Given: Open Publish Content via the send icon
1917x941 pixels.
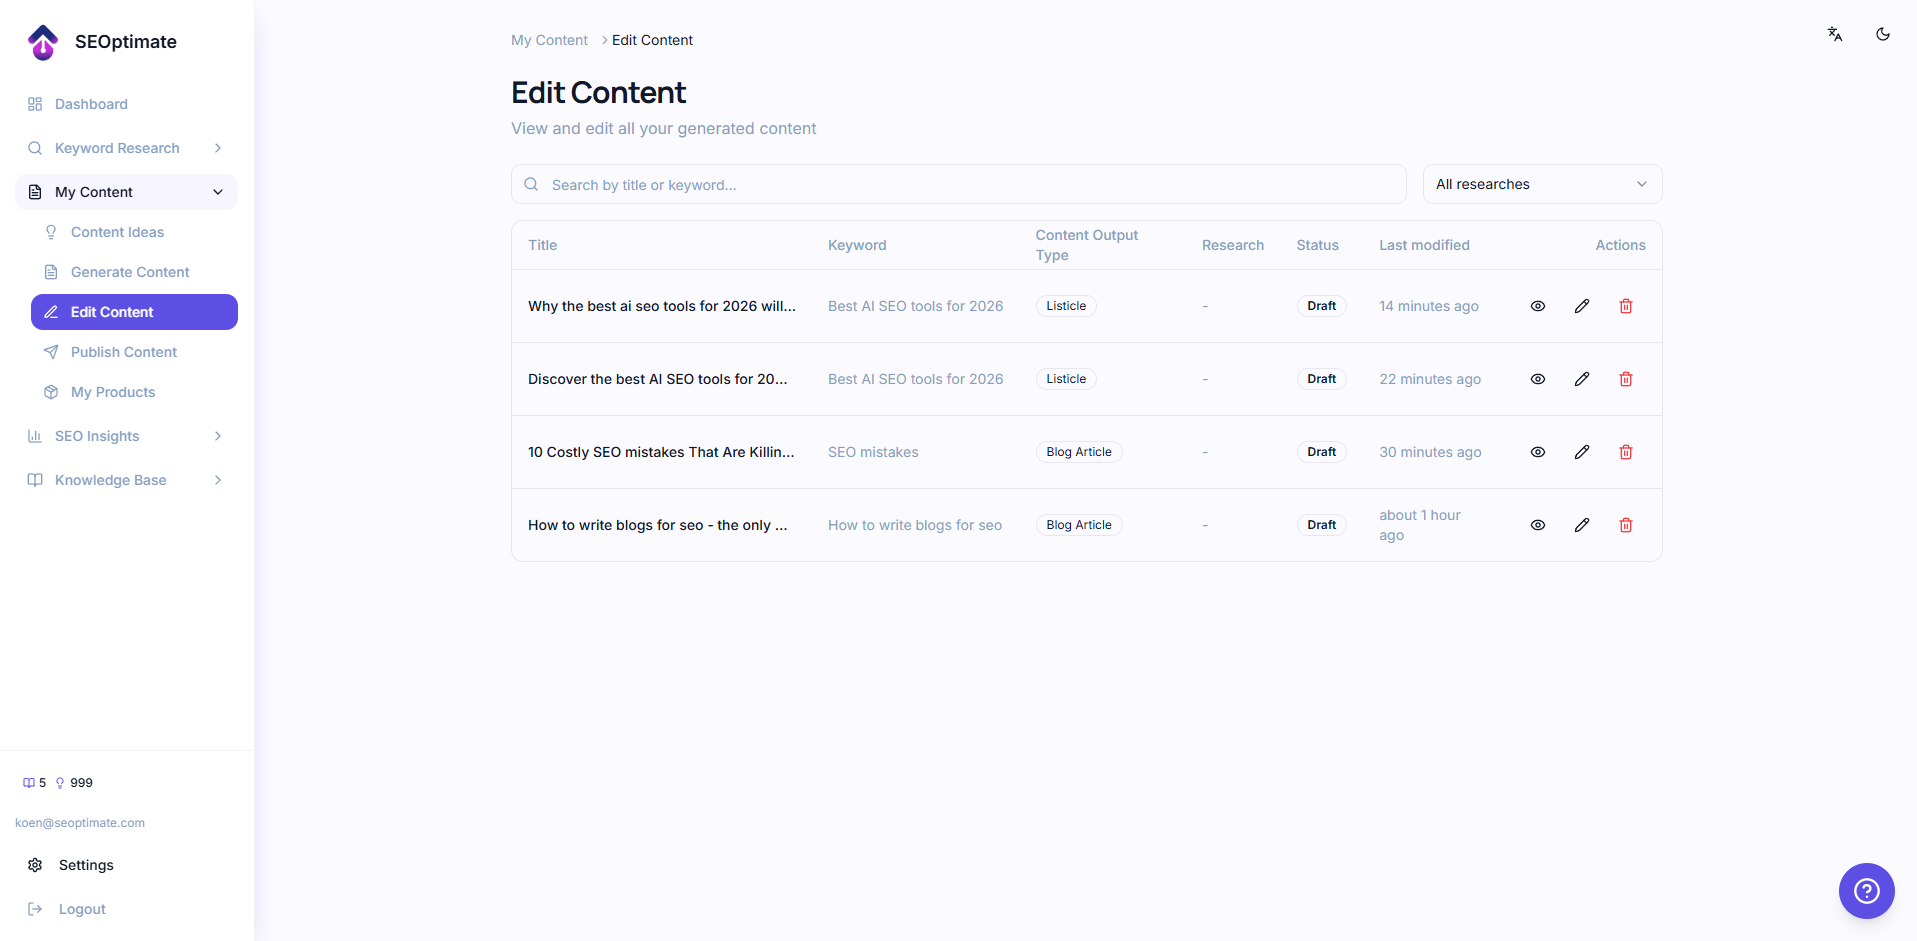Looking at the screenshot, I should [51, 352].
